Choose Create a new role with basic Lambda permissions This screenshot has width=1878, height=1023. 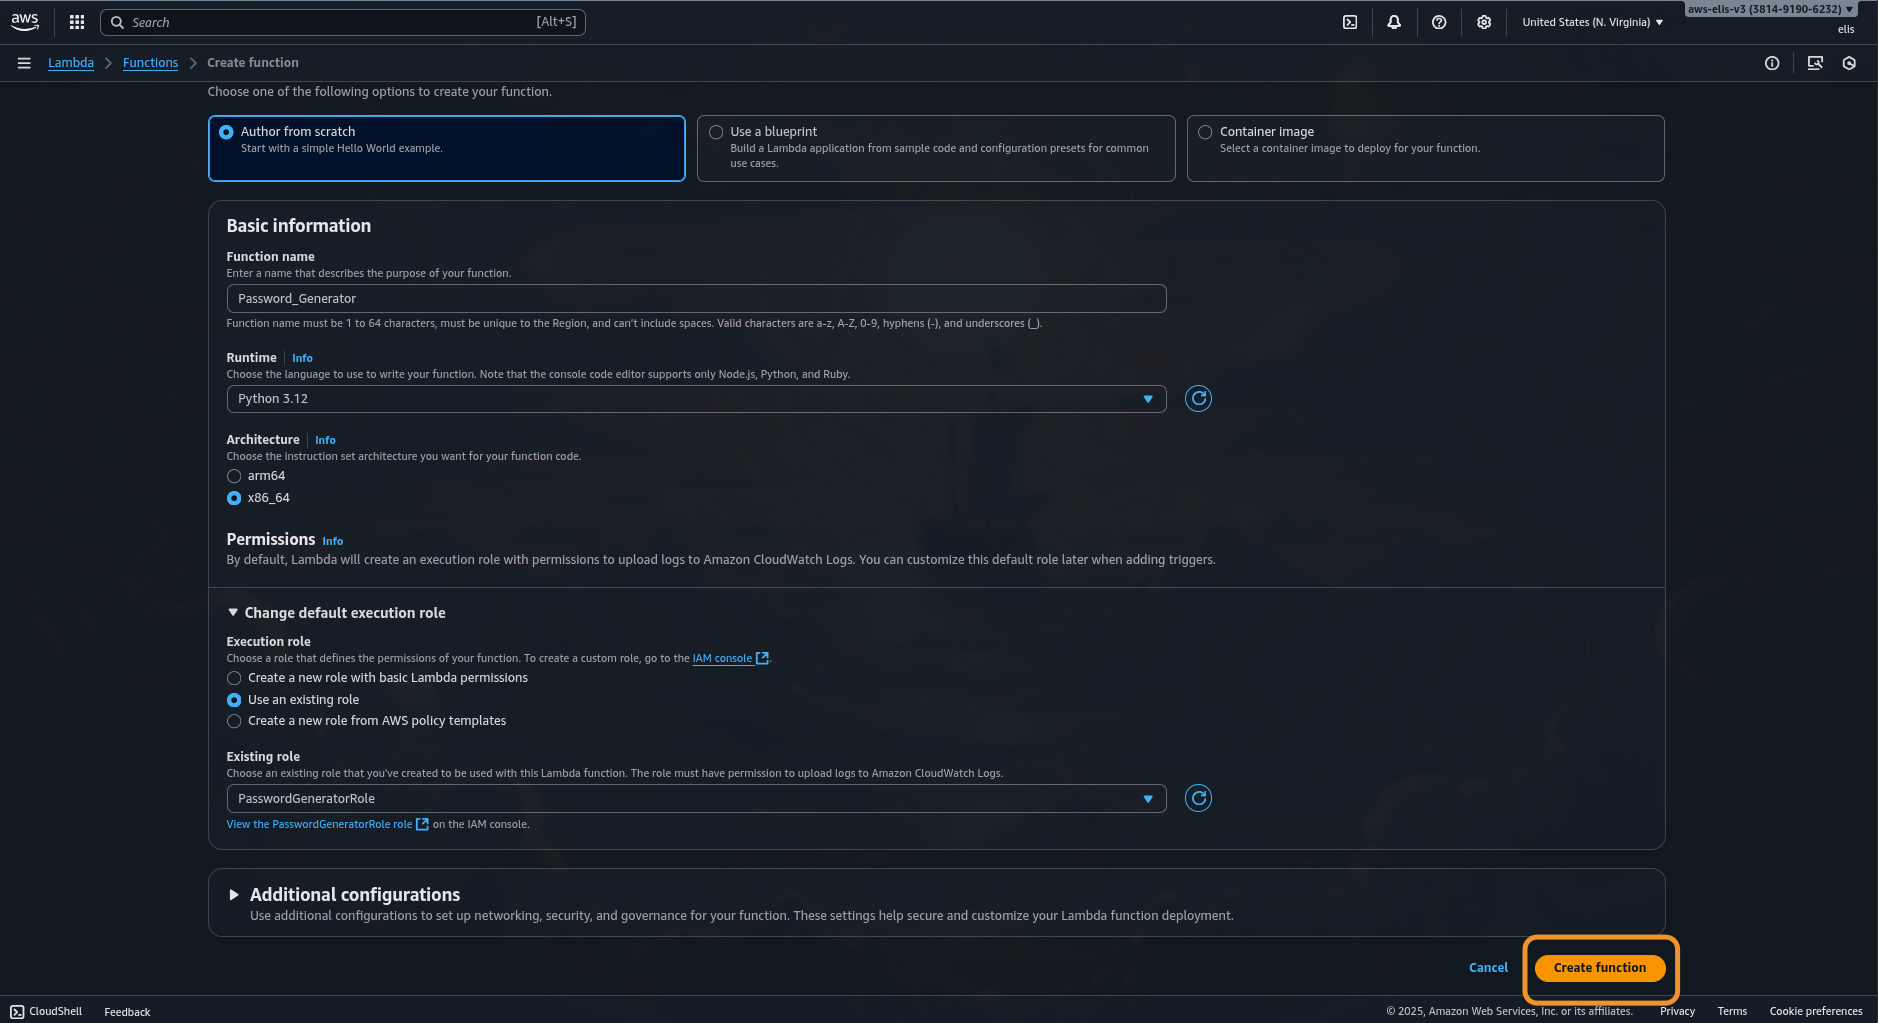click(x=234, y=678)
